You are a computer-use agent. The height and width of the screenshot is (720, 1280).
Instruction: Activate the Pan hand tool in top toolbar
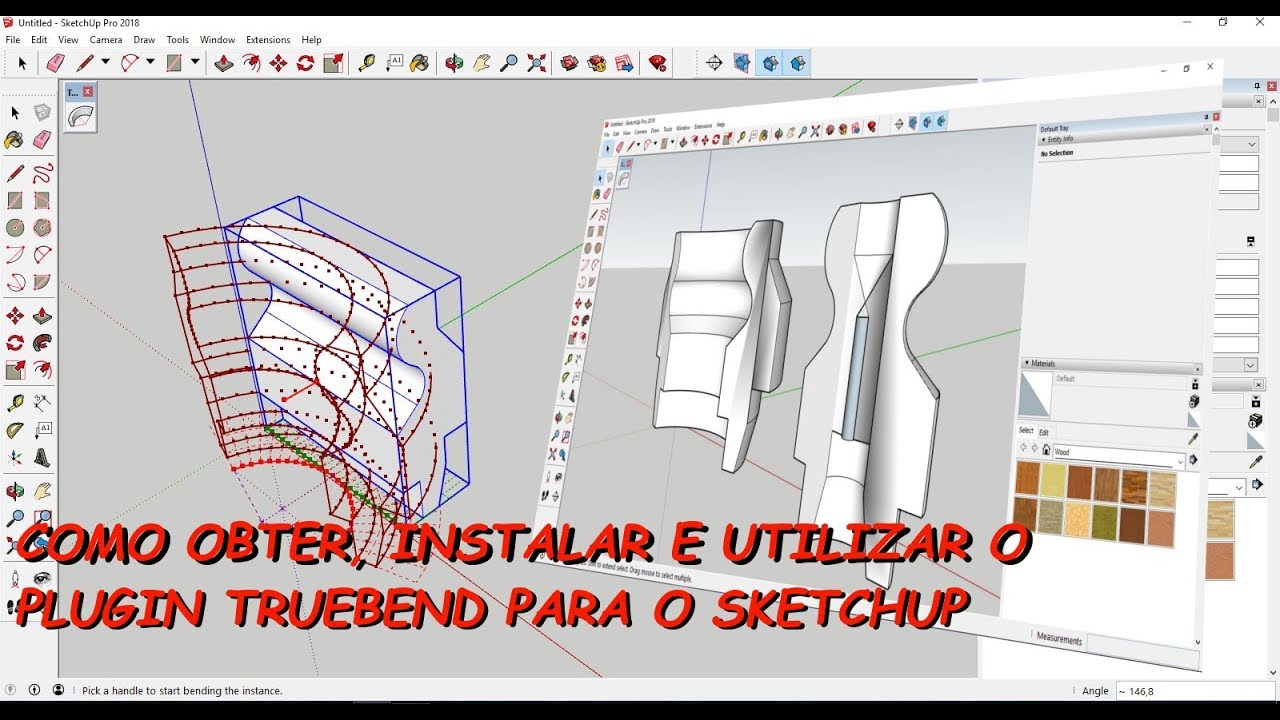coord(482,64)
